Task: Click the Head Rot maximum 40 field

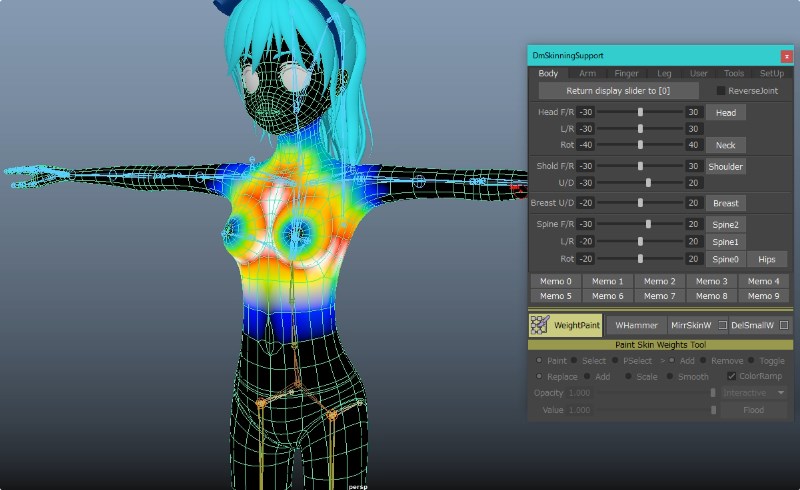Action: coord(693,145)
